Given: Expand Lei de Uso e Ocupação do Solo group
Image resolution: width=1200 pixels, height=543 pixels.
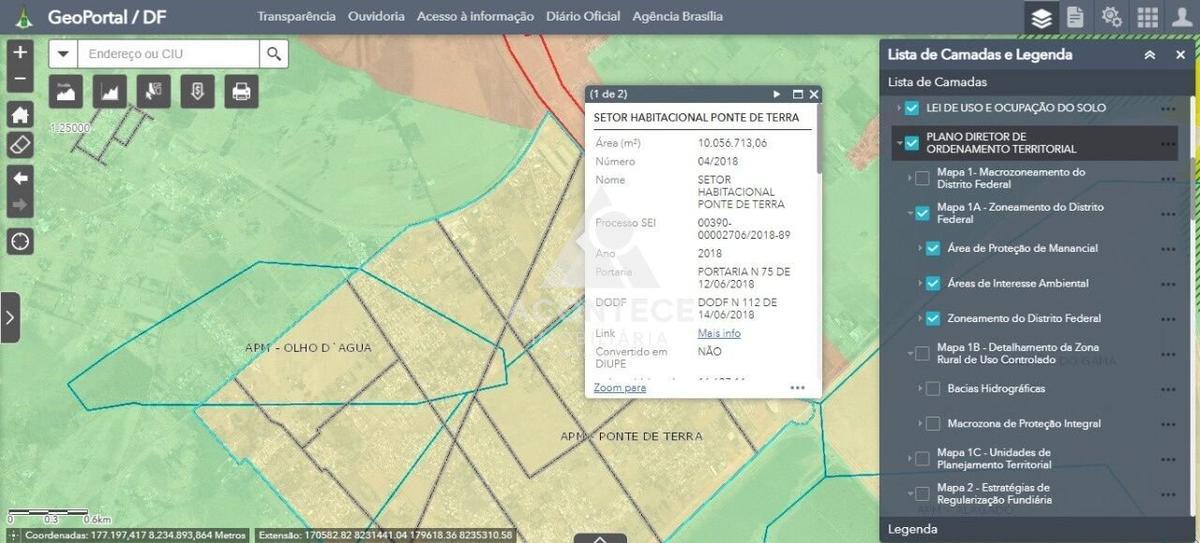Looking at the screenshot, I should pyautogui.click(x=900, y=108).
